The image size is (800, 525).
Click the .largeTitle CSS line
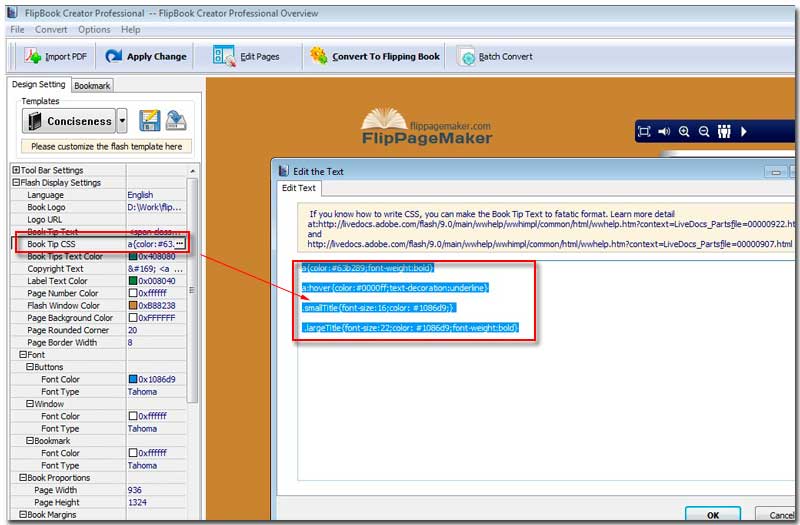point(410,328)
